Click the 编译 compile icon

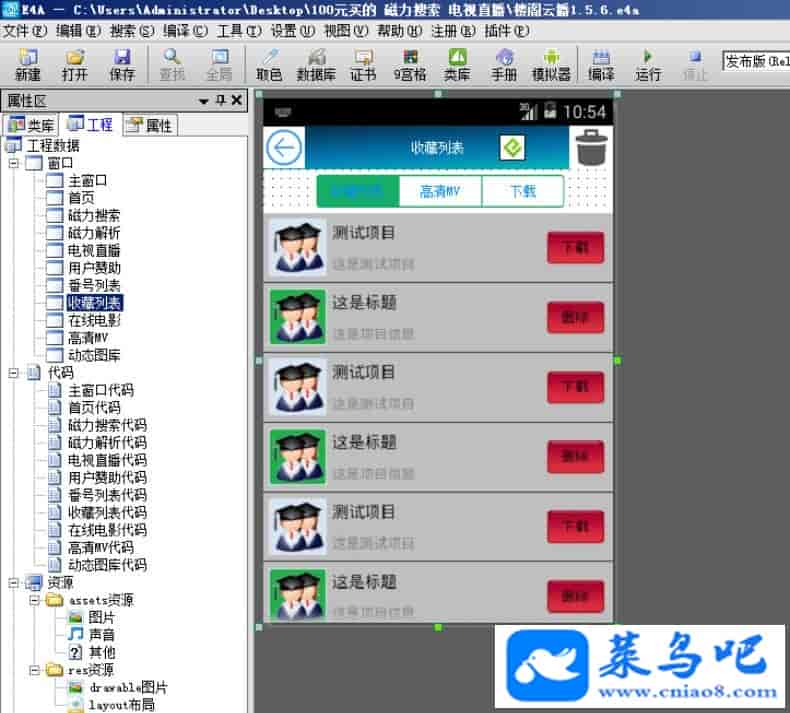point(601,64)
